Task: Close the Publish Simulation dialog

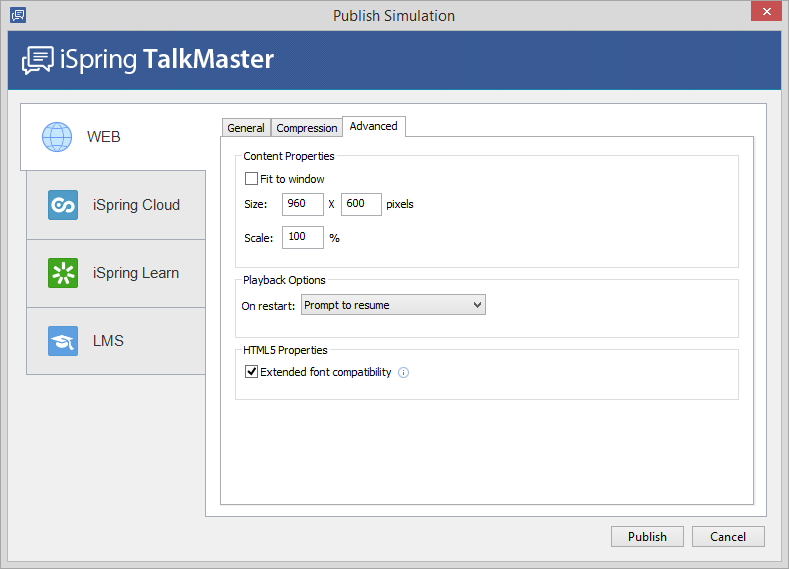Action: [x=764, y=13]
